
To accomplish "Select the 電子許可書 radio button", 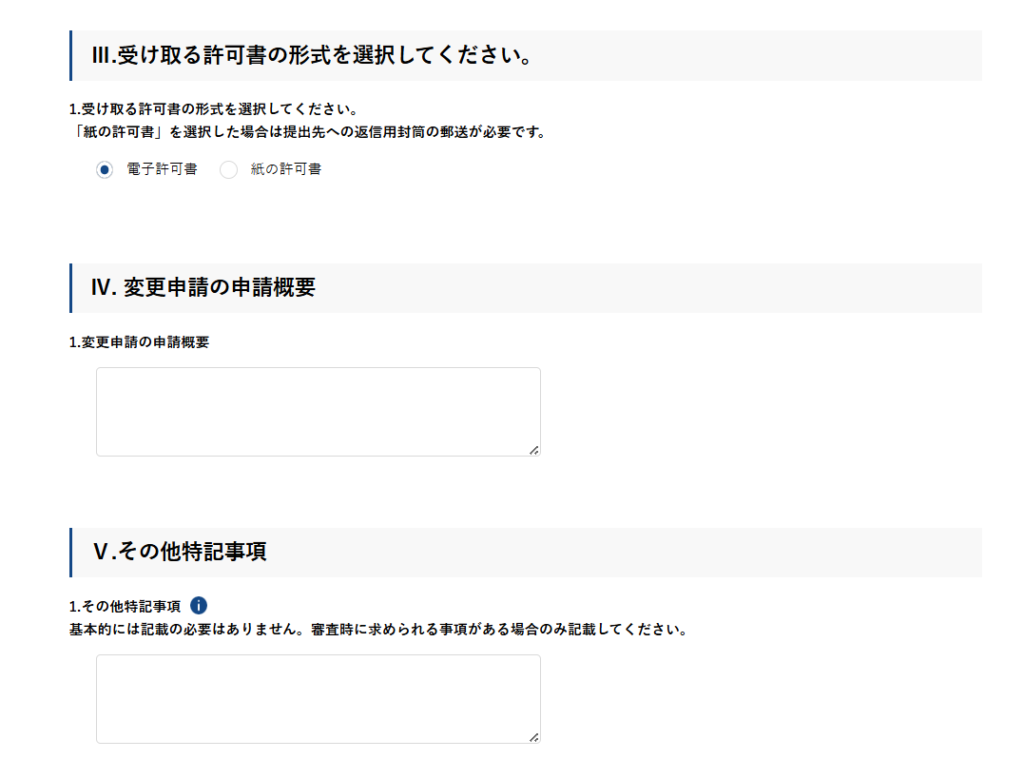I will [105, 170].
